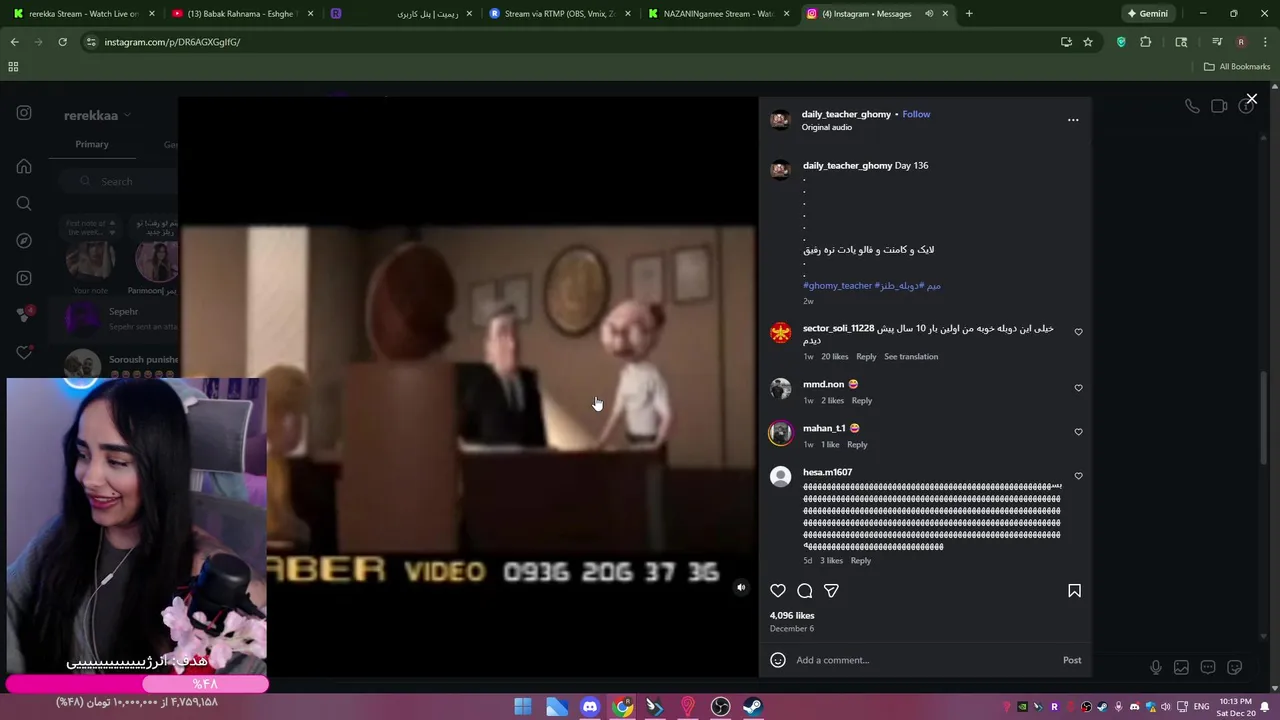Viewport: 1280px width, 720px height.
Task: Open the Chrome apps grid icon
Action: [13, 67]
